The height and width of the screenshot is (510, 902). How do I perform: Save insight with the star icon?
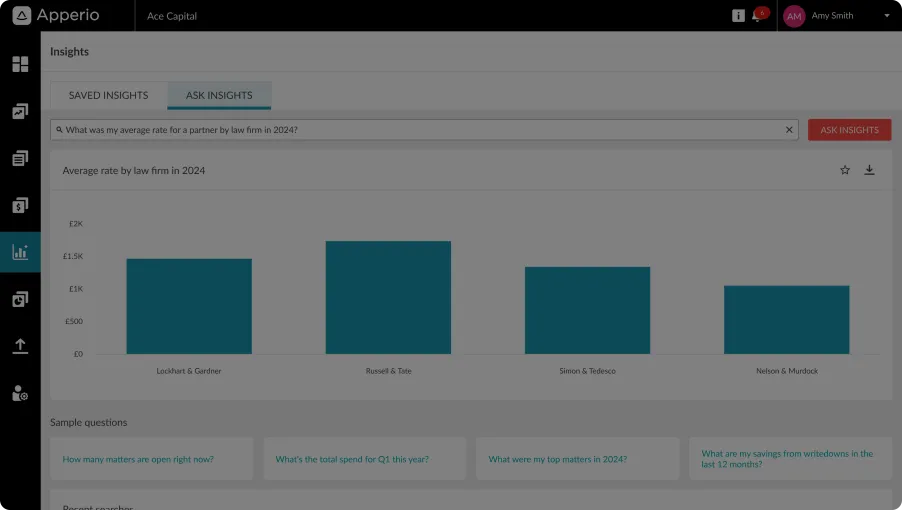[844, 170]
